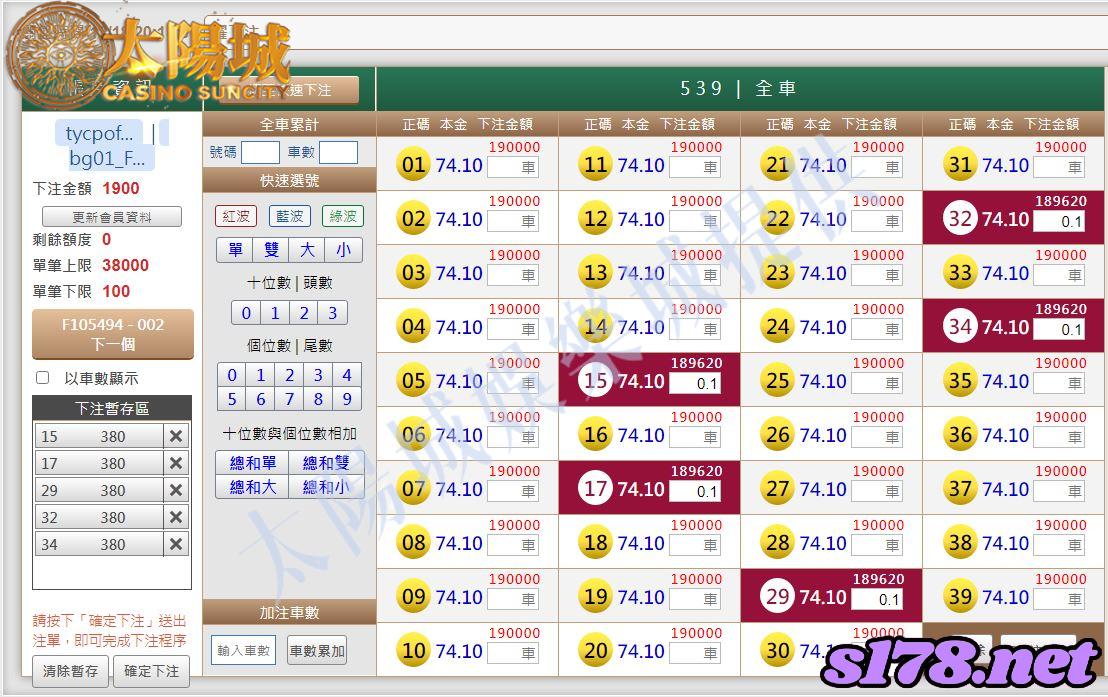
Task: Select yellow ball number 39
Action: [x=960, y=597]
